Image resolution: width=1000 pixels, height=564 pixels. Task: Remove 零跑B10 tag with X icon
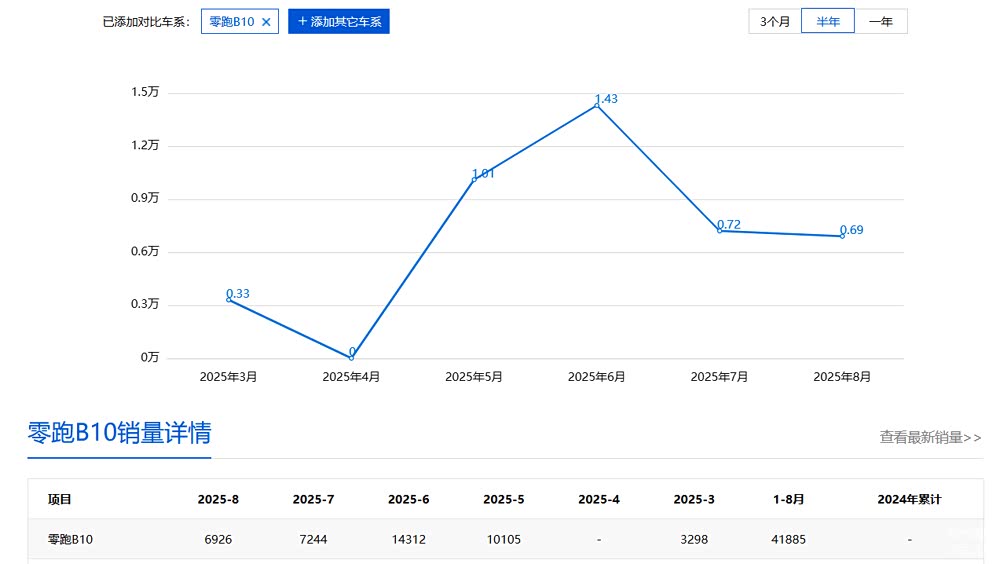coord(266,22)
